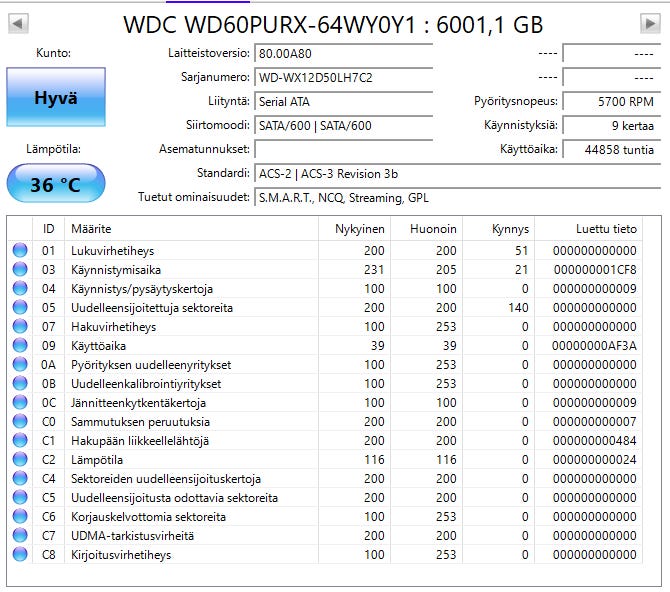Image resolution: width=670 pixels, height=592 pixels.
Task: Click the Huonoin column header
Action: click(x=426, y=229)
